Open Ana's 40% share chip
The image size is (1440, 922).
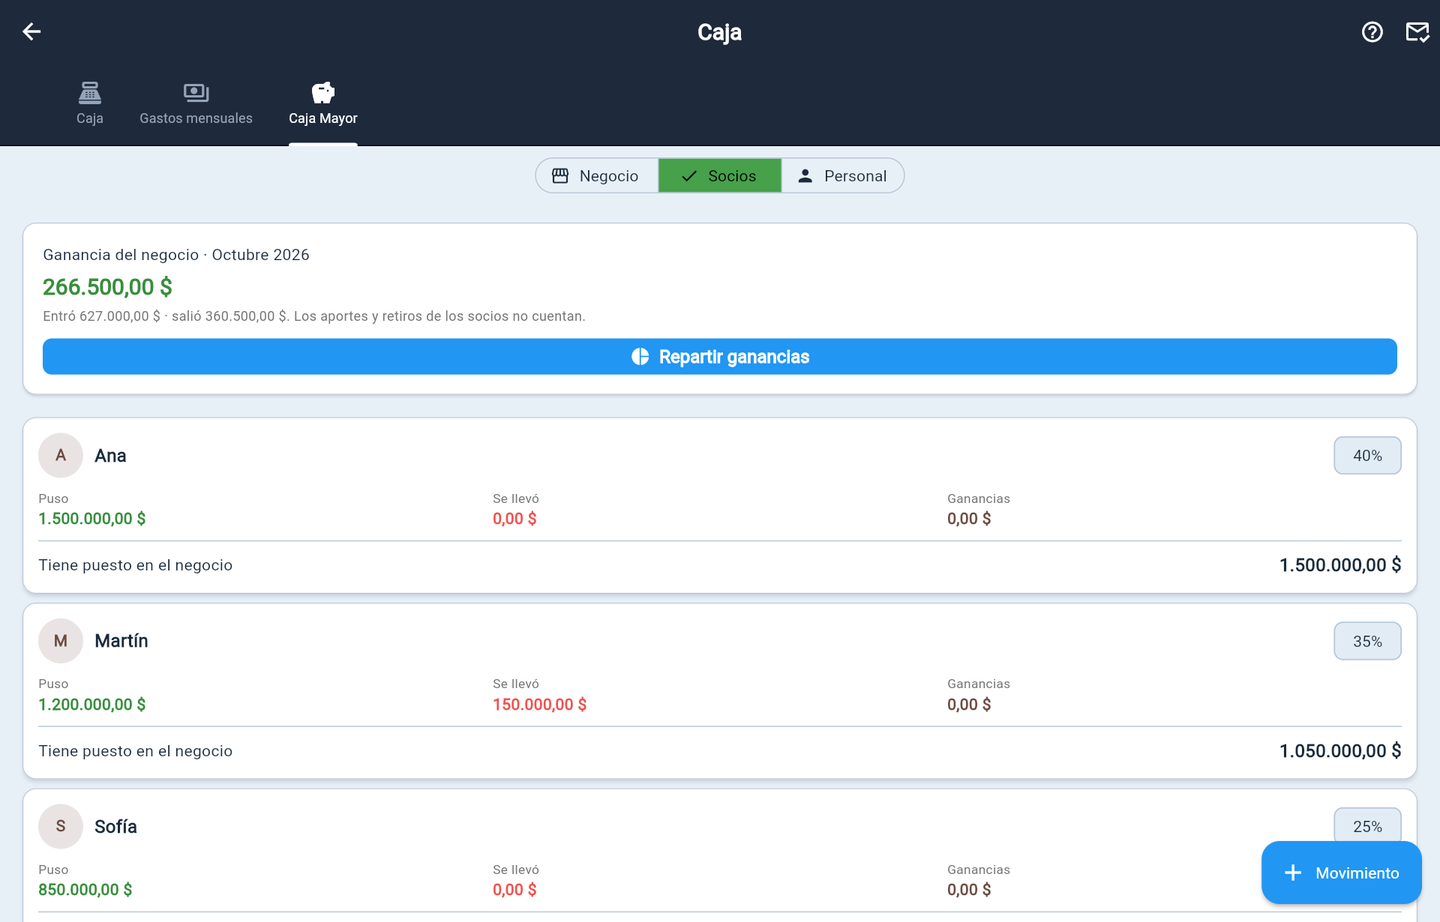(1367, 456)
